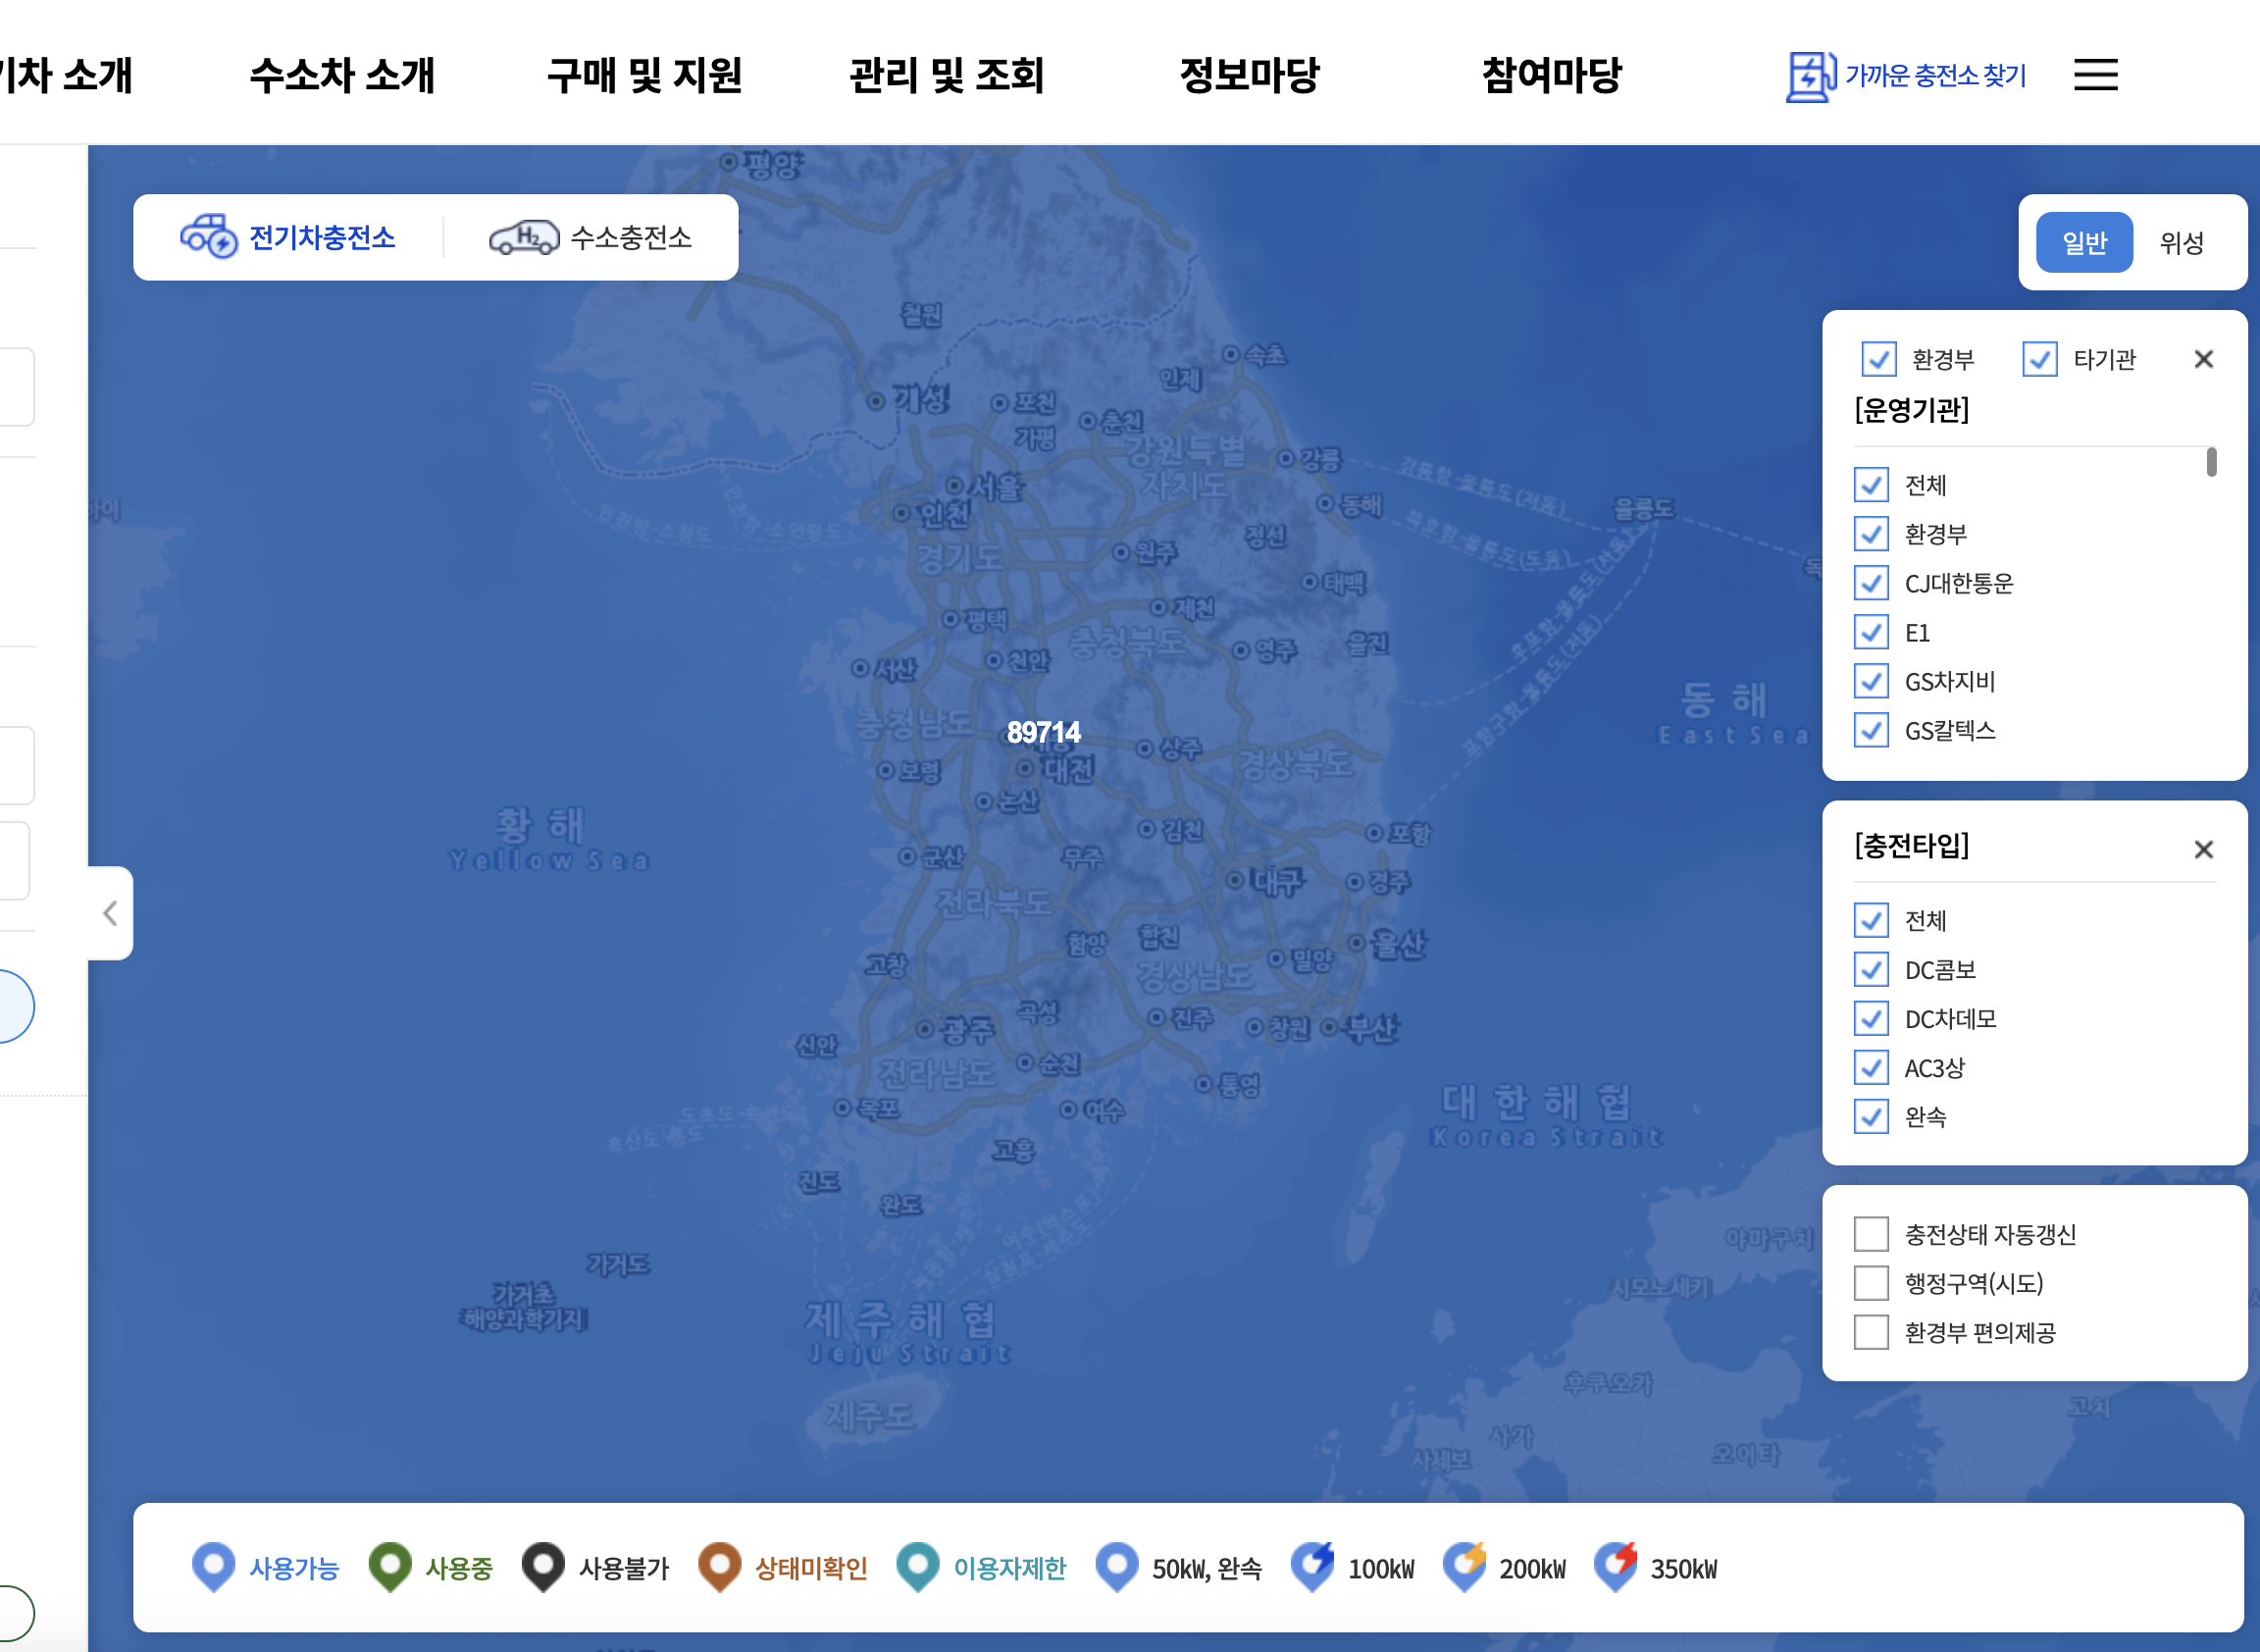
Task: Select the electric car charging station icon
Action: [x=208, y=237]
